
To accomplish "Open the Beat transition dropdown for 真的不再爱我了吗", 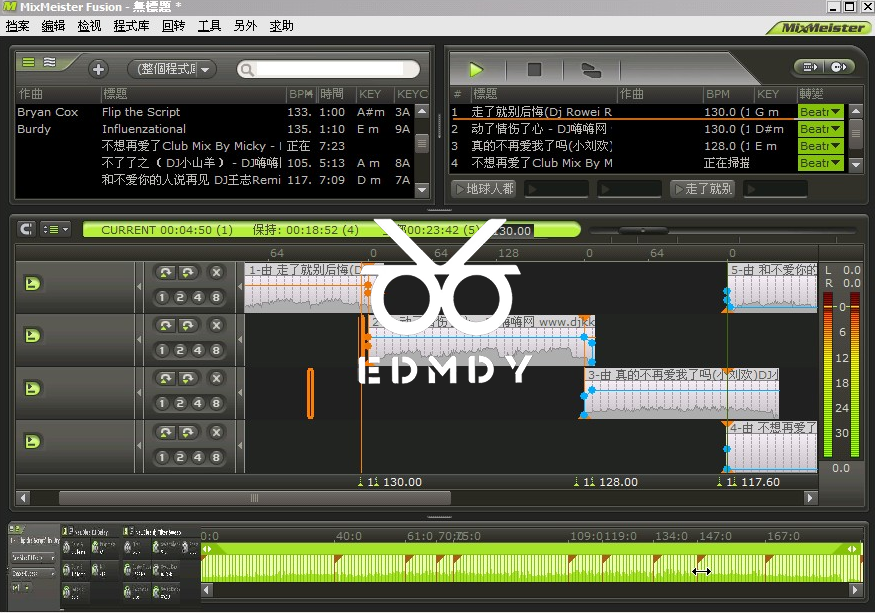I will tap(820, 146).
